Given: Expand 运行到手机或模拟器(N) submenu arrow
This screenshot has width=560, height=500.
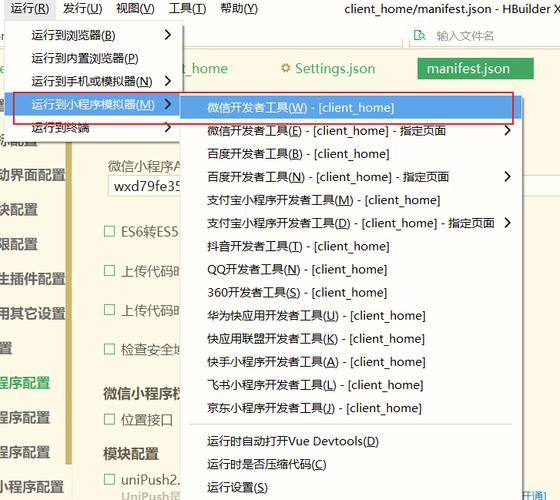Looking at the screenshot, I should pos(168,81).
